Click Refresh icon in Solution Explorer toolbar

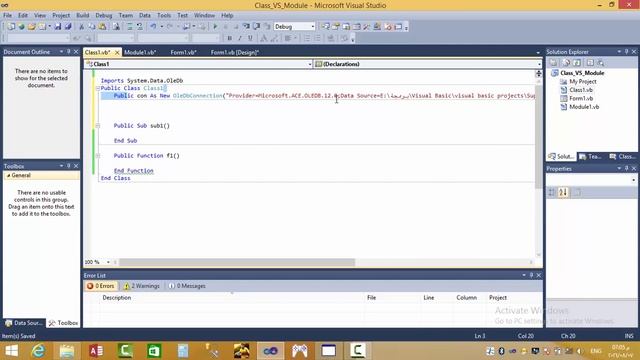tap(577, 63)
